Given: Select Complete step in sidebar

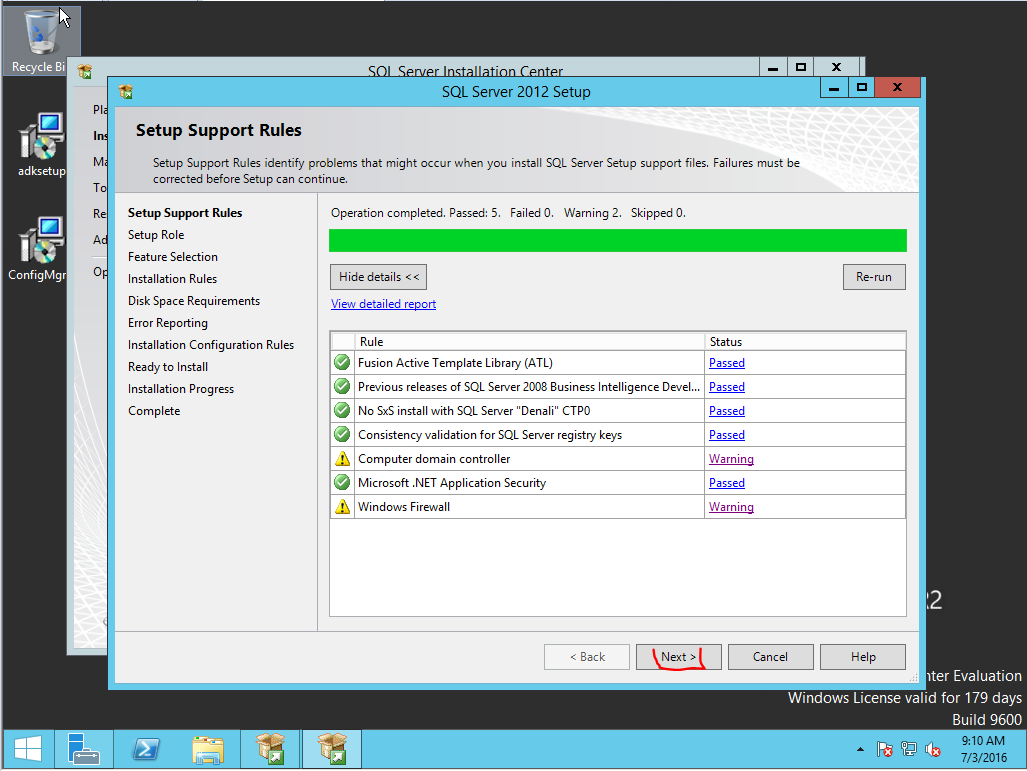Looking at the screenshot, I should click(x=154, y=411).
